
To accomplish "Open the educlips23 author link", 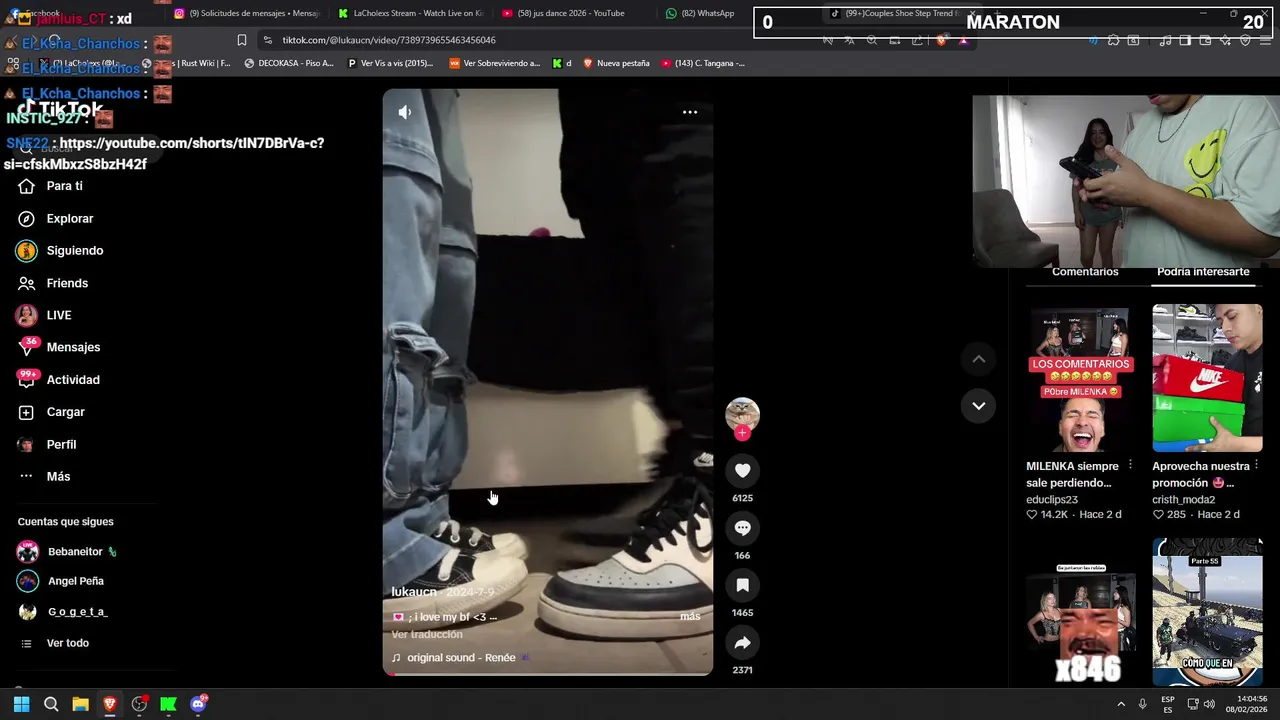I will 1052,499.
